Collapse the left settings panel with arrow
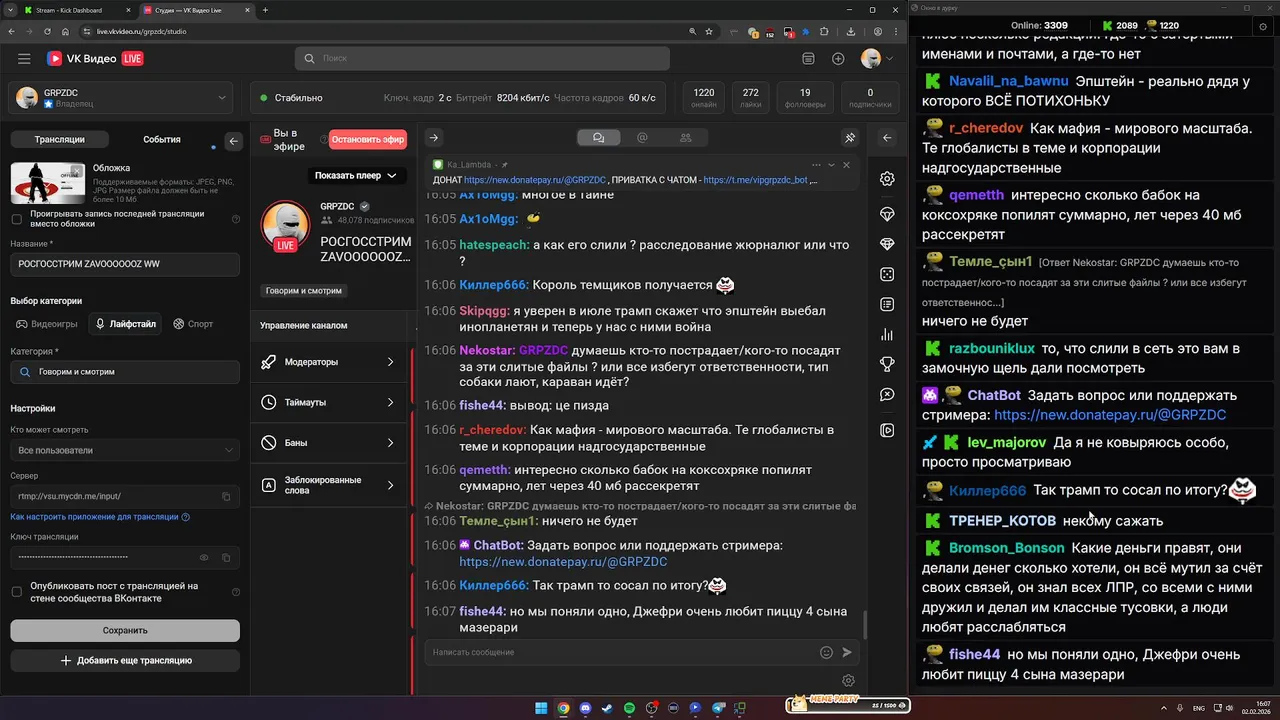This screenshot has width=1280, height=720. click(233, 141)
